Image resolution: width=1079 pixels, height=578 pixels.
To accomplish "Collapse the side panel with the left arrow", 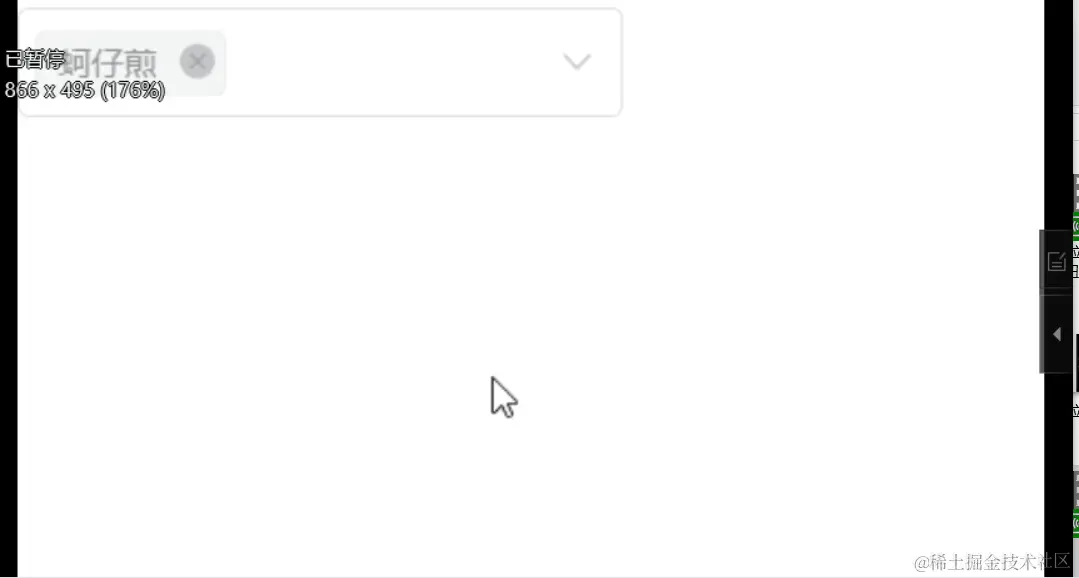I will pos(1057,334).
